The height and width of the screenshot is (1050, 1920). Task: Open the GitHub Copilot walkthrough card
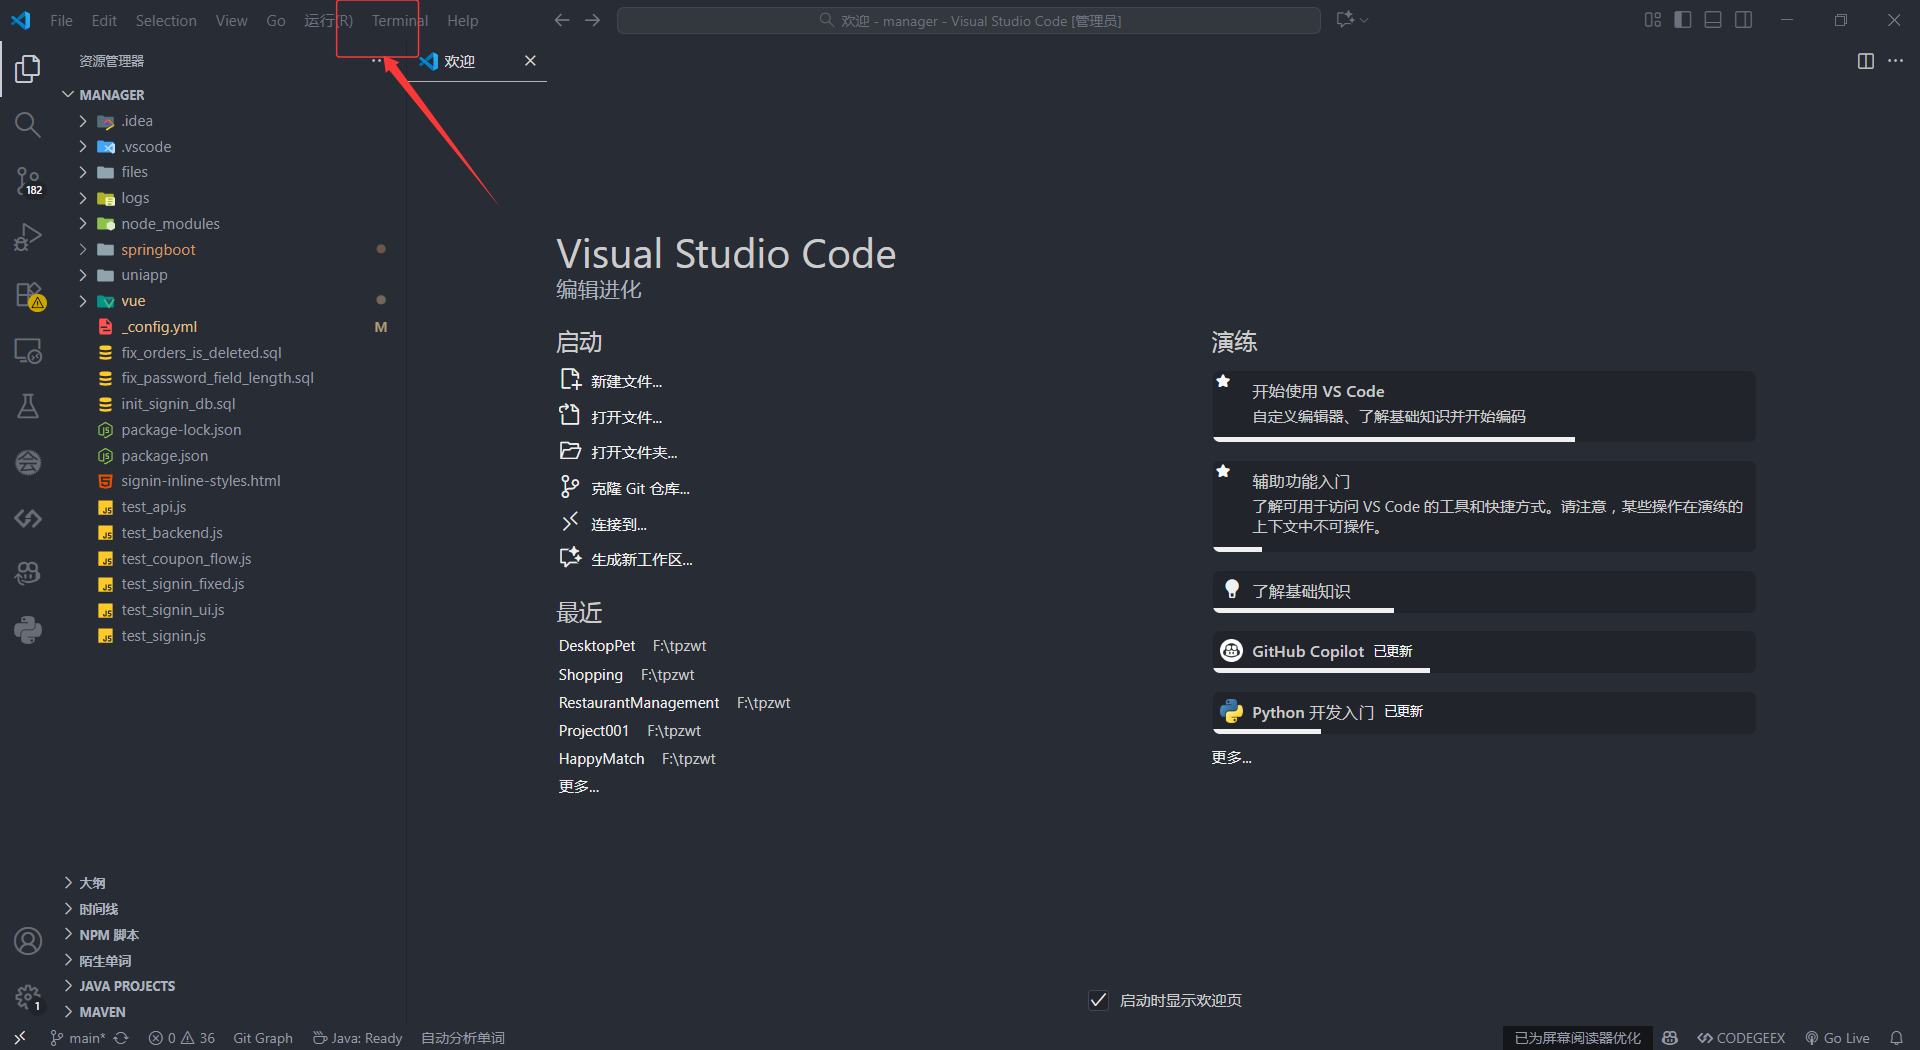click(1484, 652)
